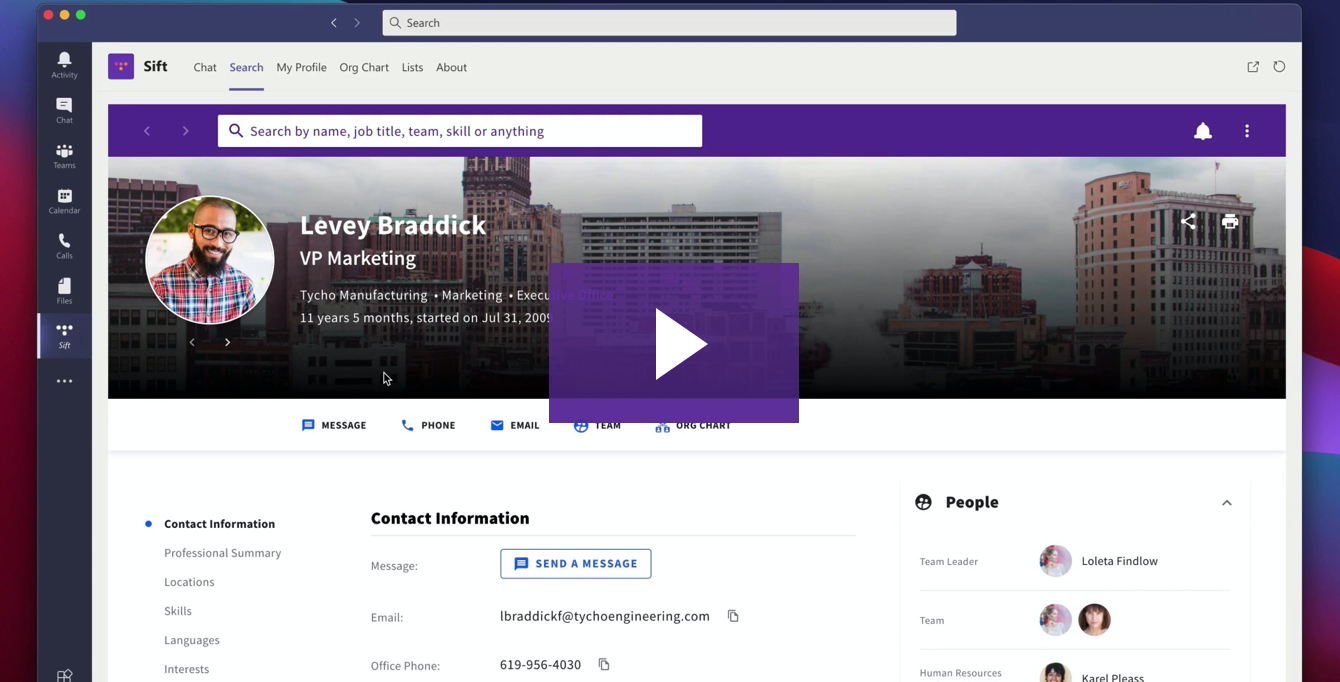
Task: Jump to the Languages section
Action: coord(192,640)
